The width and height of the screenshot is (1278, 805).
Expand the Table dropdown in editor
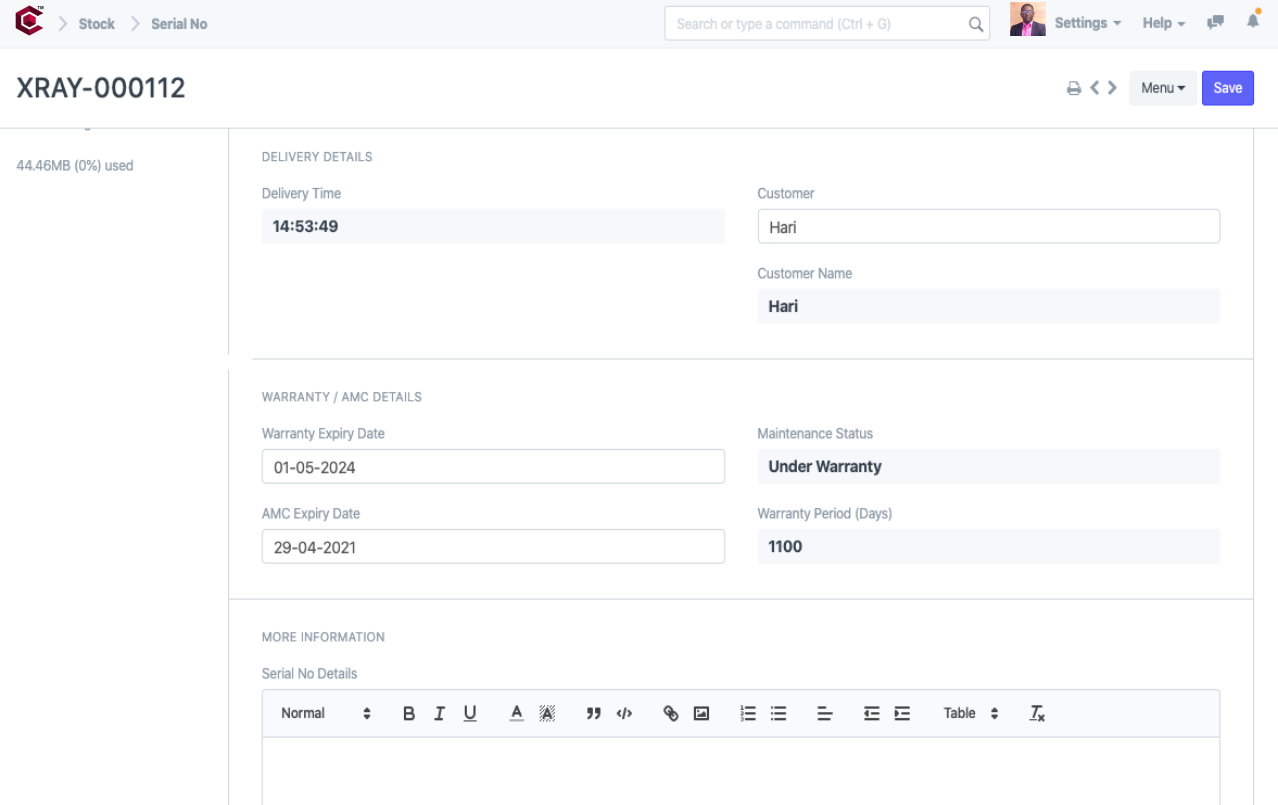pyautogui.click(x=970, y=713)
